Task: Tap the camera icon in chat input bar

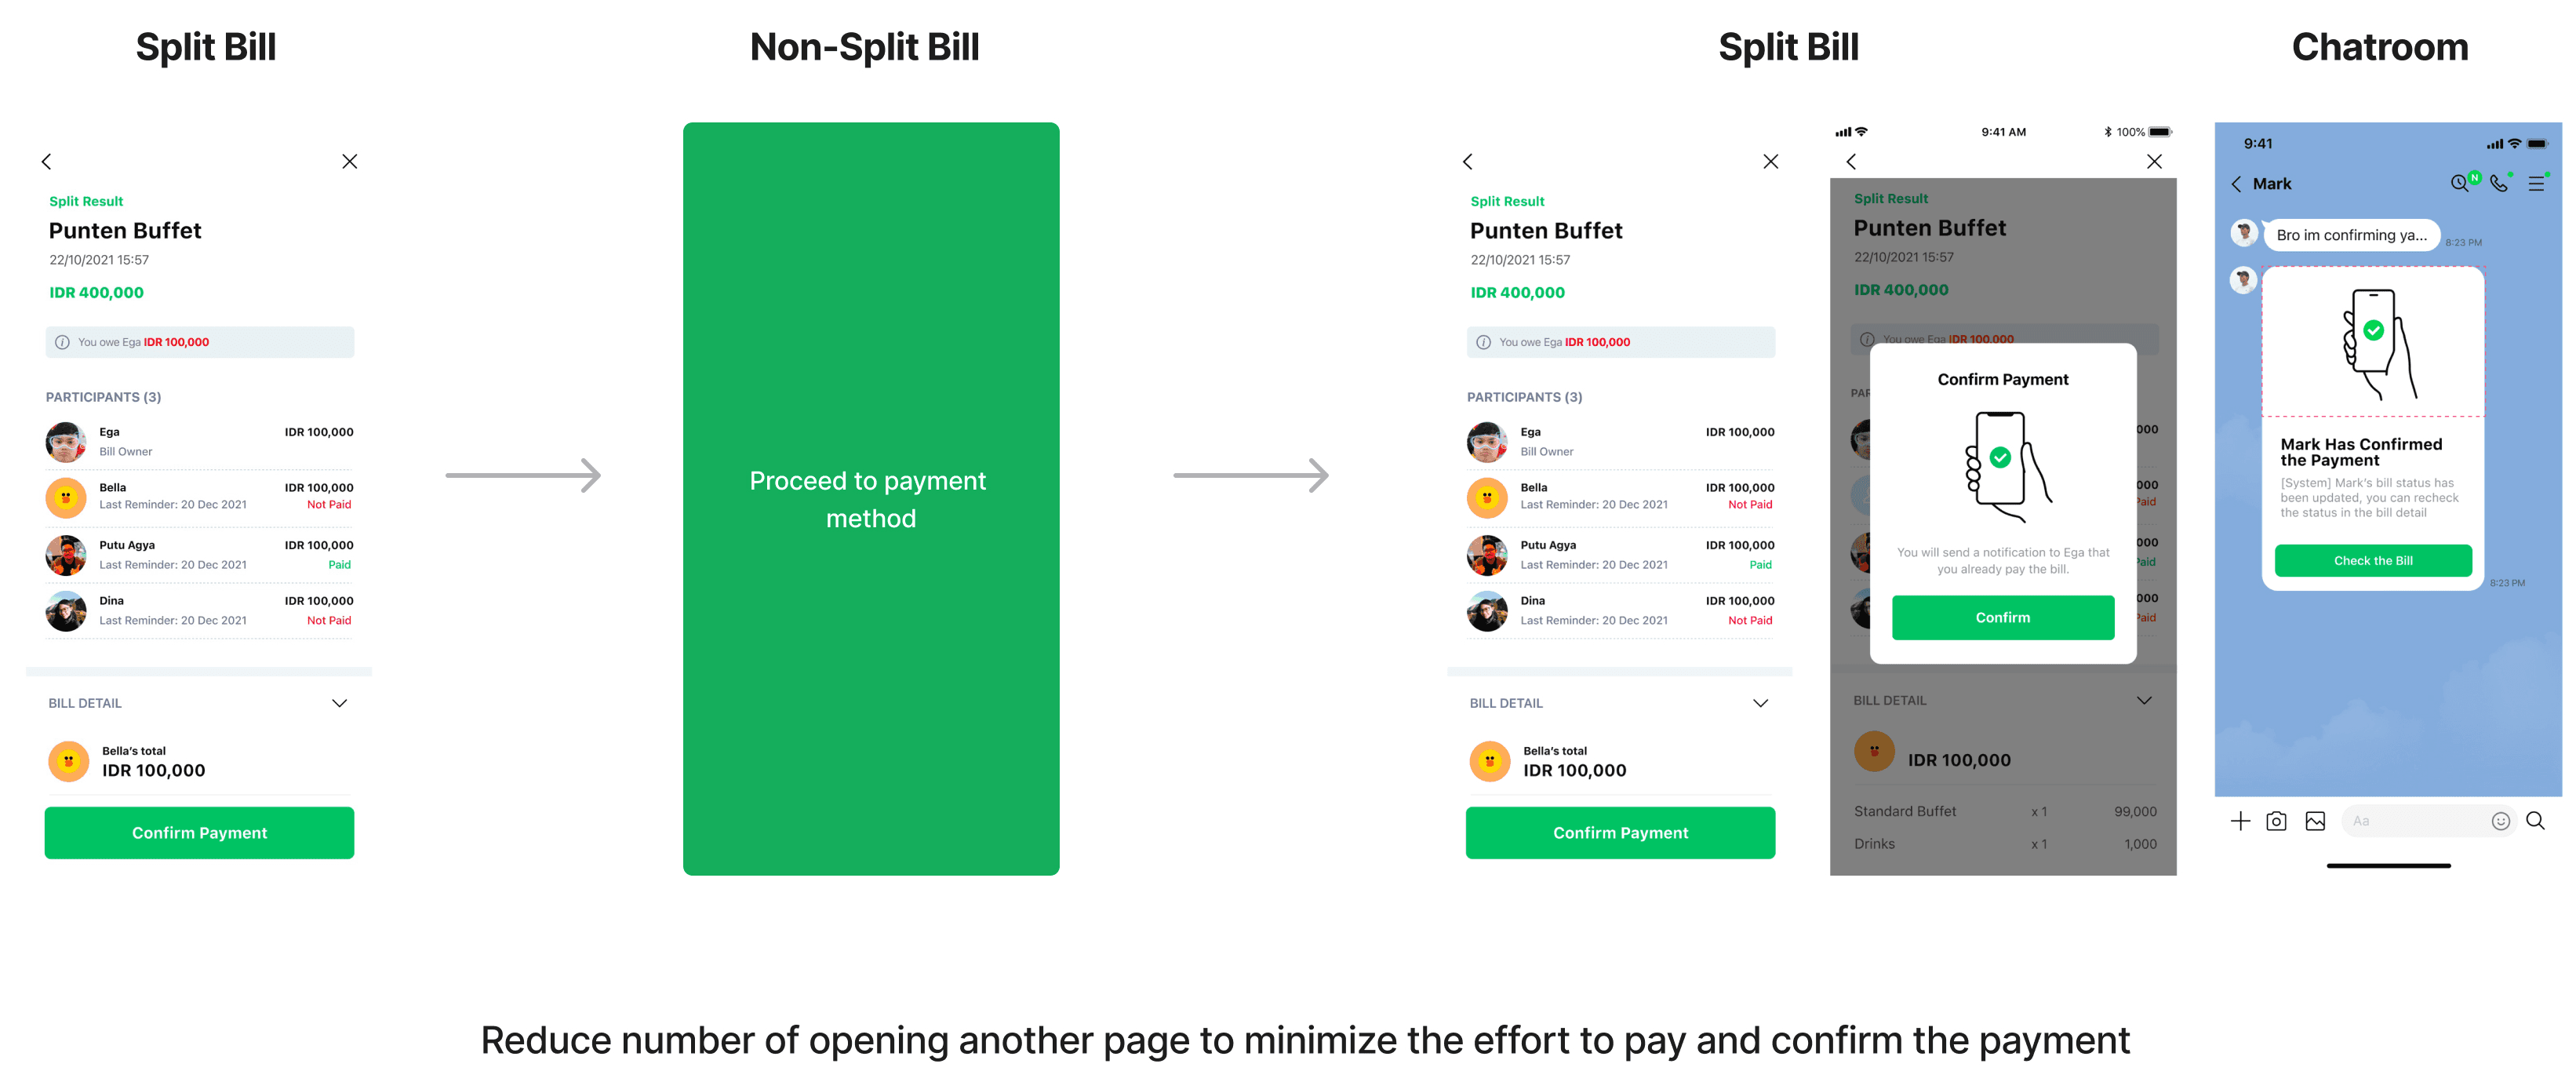Action: click(2276, 821)
